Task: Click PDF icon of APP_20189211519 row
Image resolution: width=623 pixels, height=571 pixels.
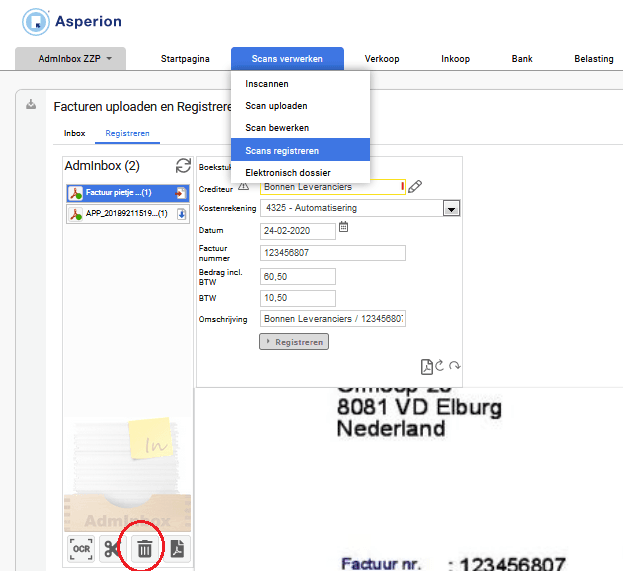Action: (x=76, y=214)
